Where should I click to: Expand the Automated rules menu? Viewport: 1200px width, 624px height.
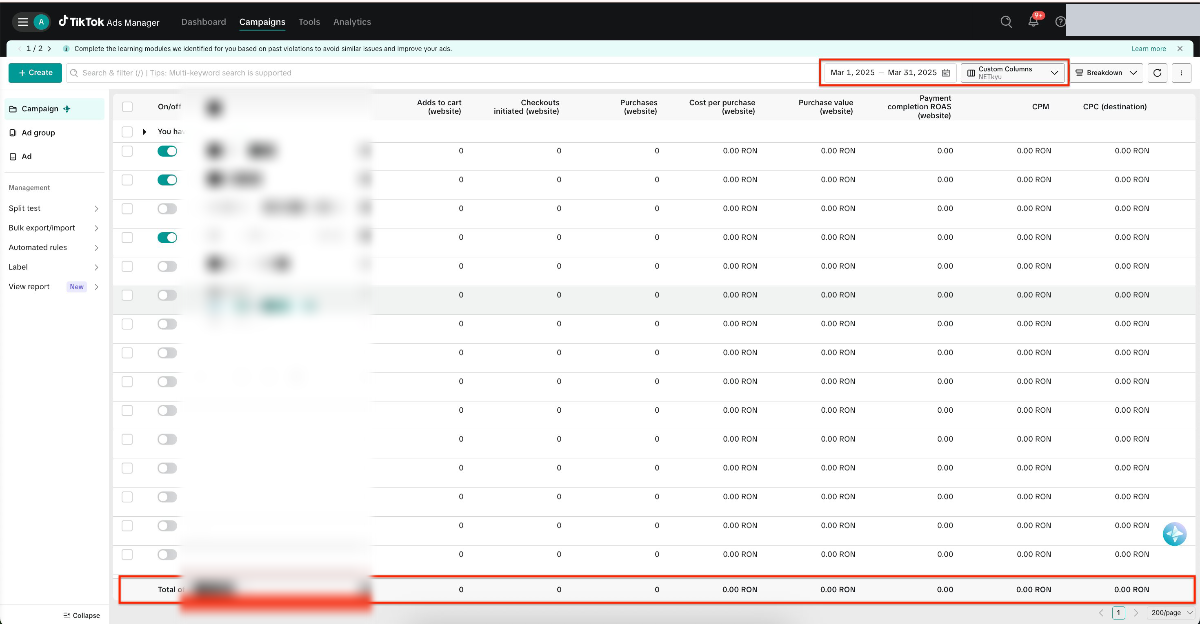pyautogui.click(x=54, y=247)
